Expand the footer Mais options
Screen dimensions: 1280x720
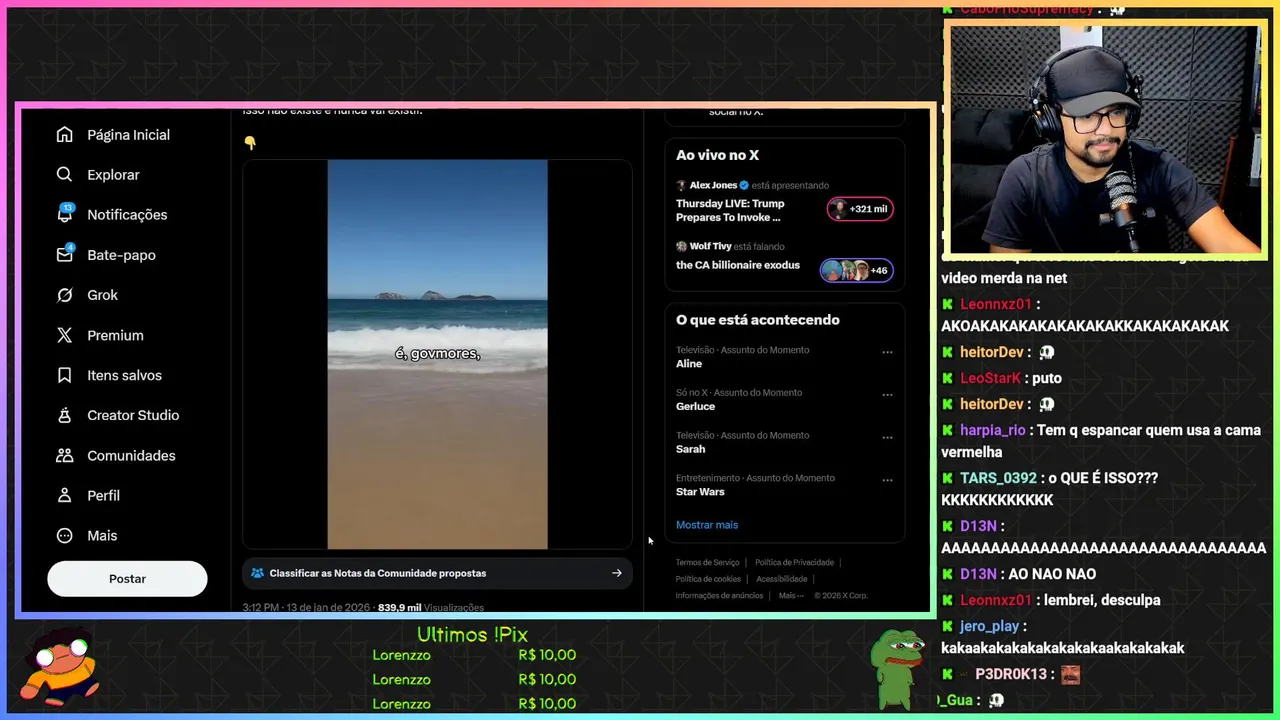790,595
